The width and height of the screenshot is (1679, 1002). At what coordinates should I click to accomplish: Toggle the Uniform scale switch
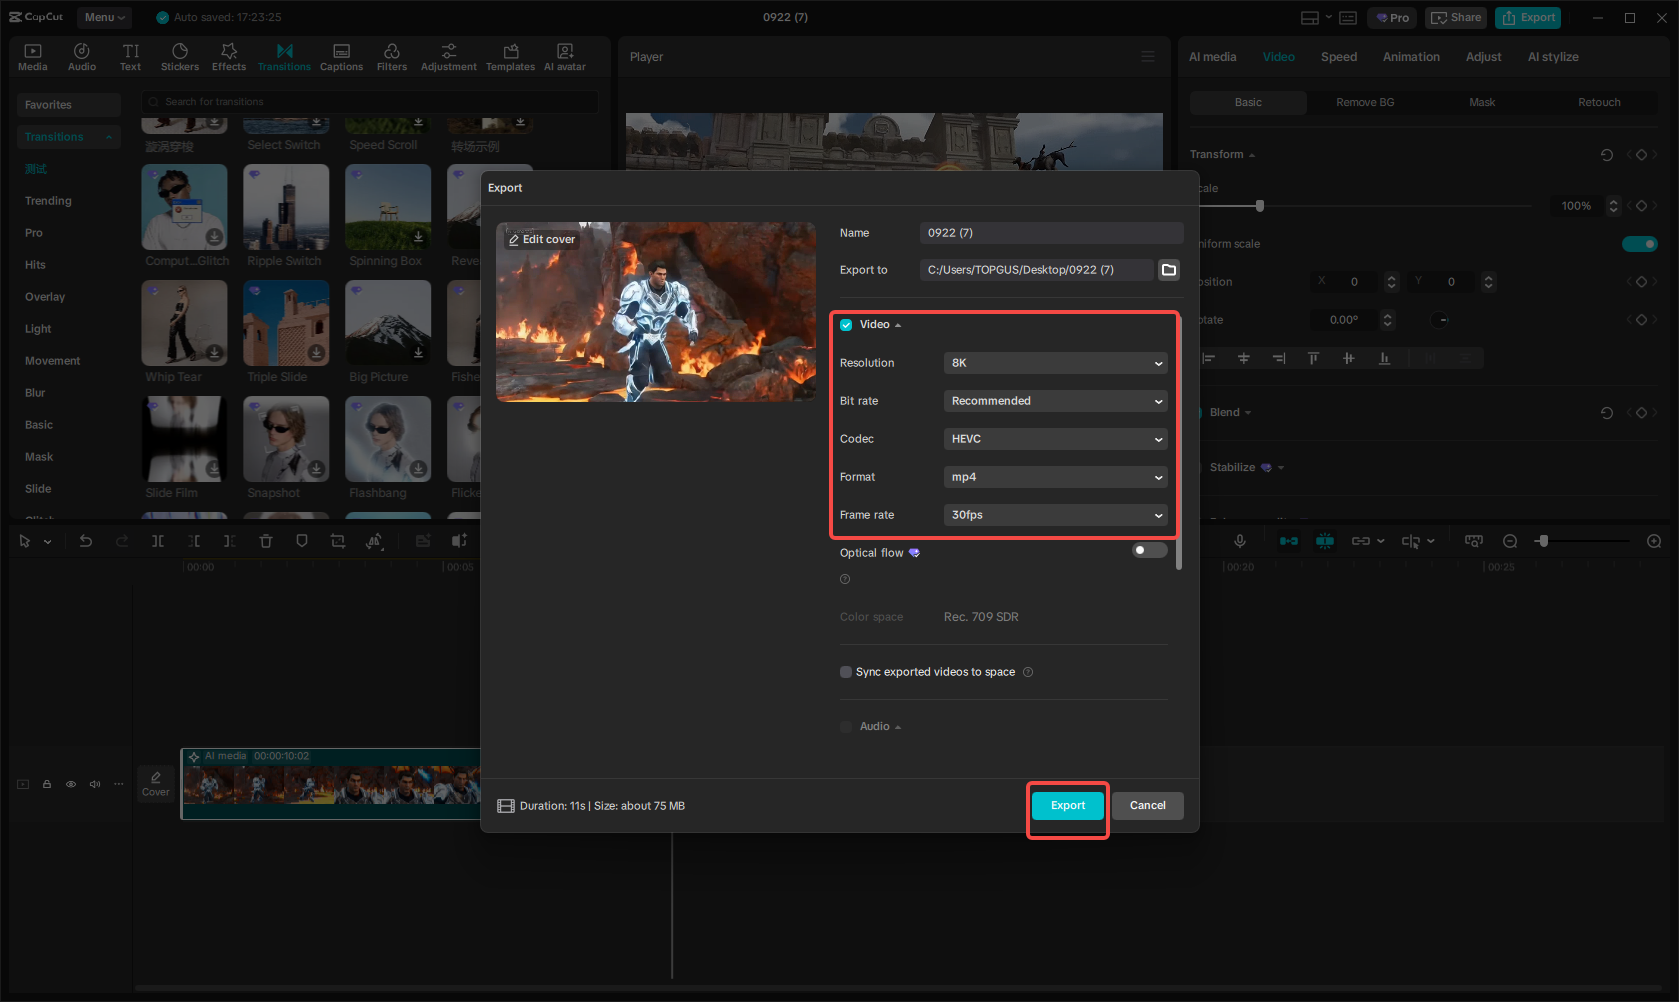(1639, 244)
